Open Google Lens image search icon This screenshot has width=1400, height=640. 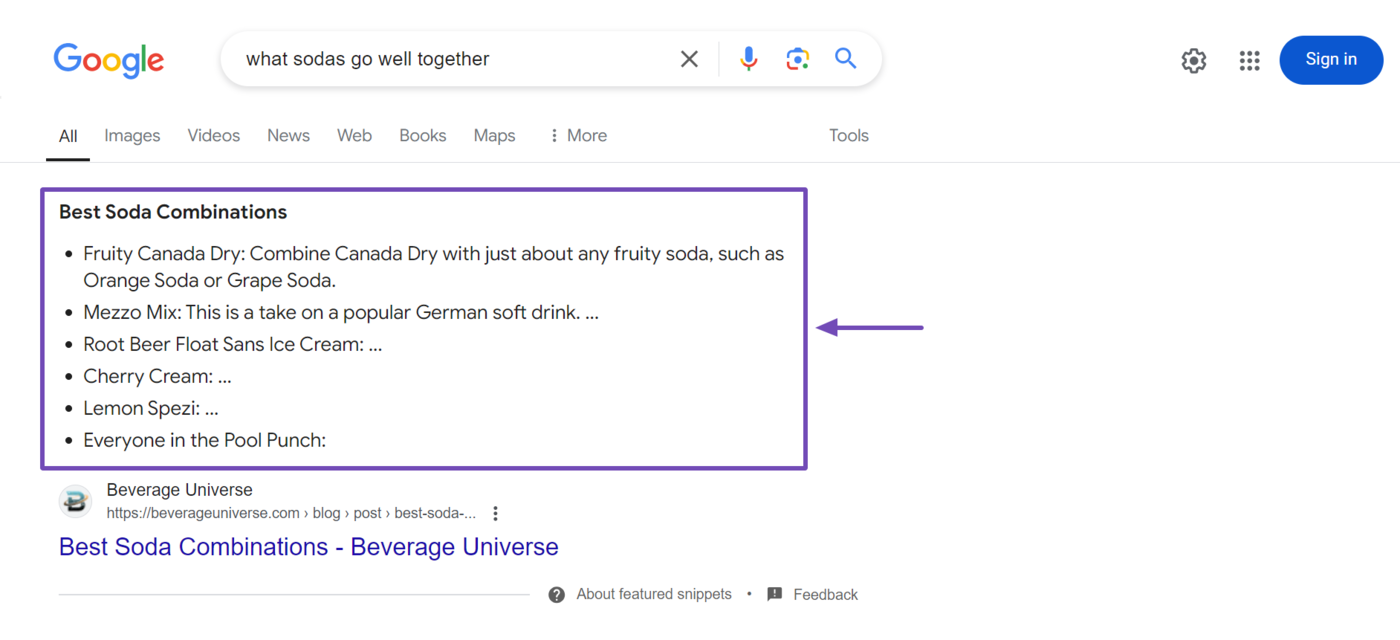click(797, 59)
